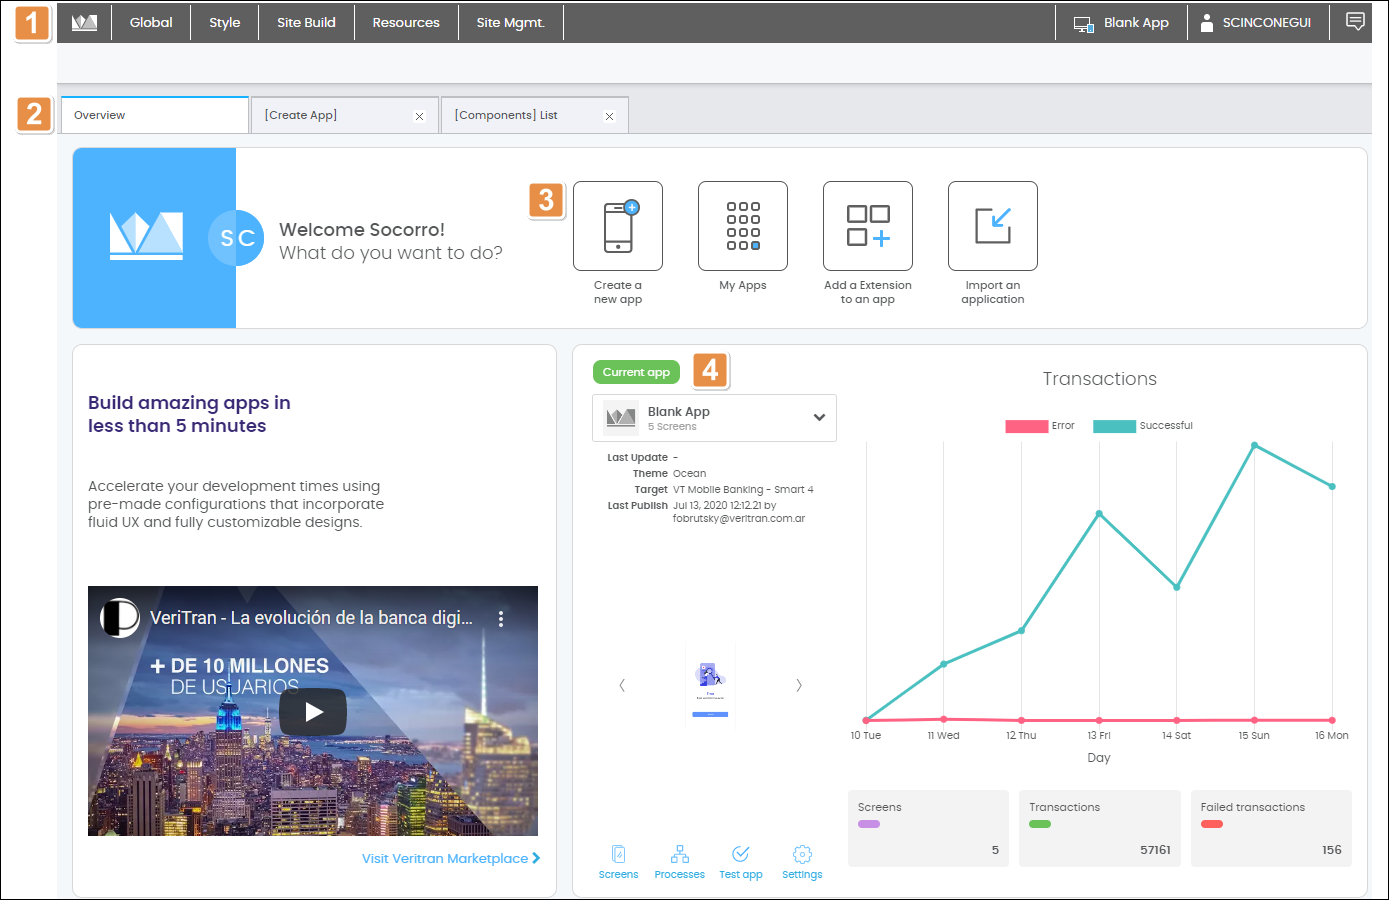1389x900 pixels.
Task: Open the Site Build menu
Action: [306, 22]
